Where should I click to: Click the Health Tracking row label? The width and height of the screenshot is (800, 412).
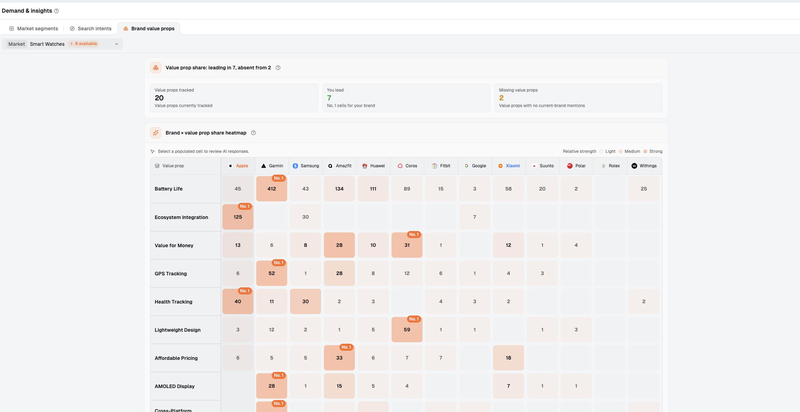coord(173,301)
